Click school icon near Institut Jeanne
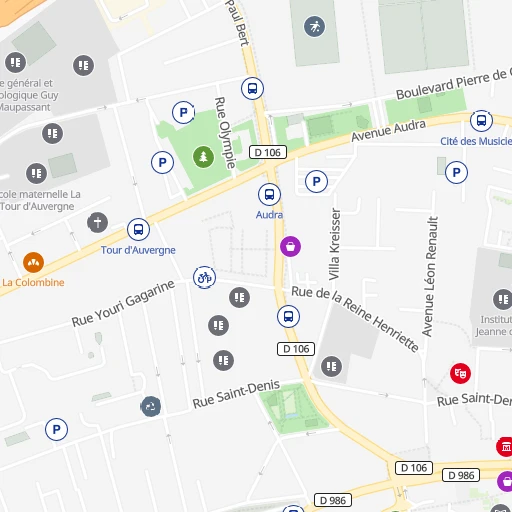The width and height of the screenshot is (512, 512). click(x=503, y=299)
